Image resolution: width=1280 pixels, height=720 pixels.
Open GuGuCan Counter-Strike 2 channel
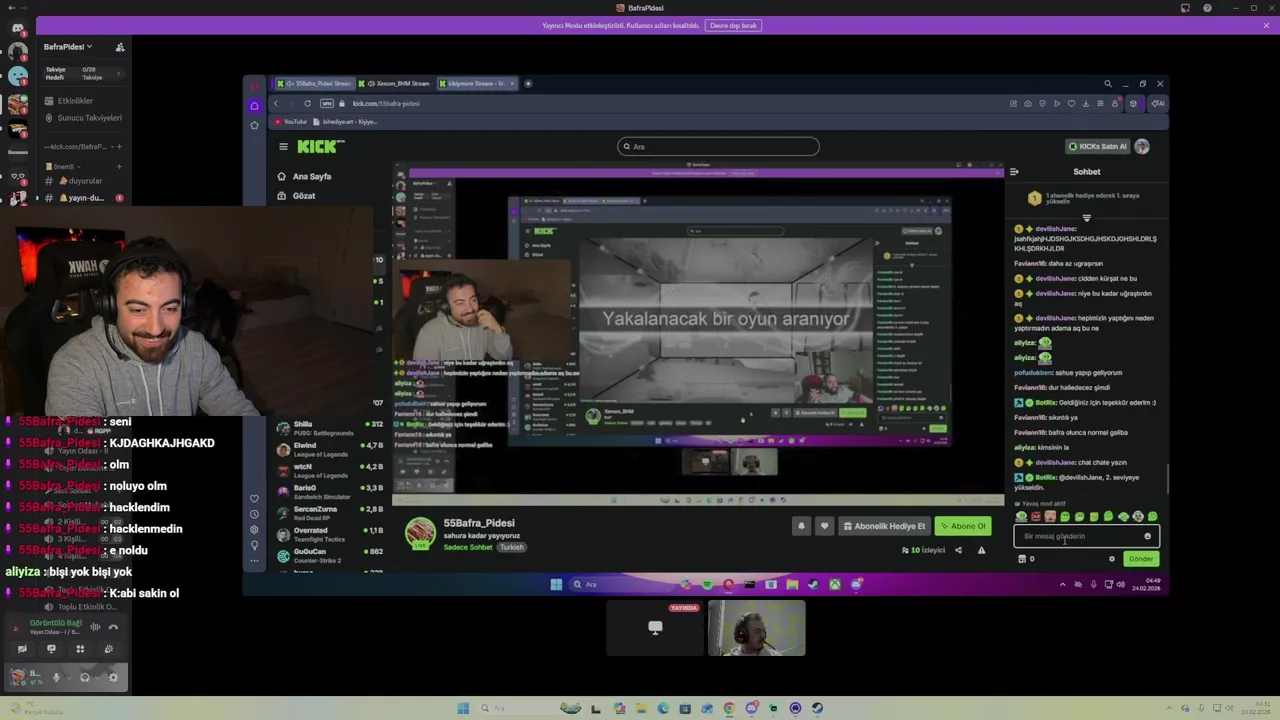(330, 555)
